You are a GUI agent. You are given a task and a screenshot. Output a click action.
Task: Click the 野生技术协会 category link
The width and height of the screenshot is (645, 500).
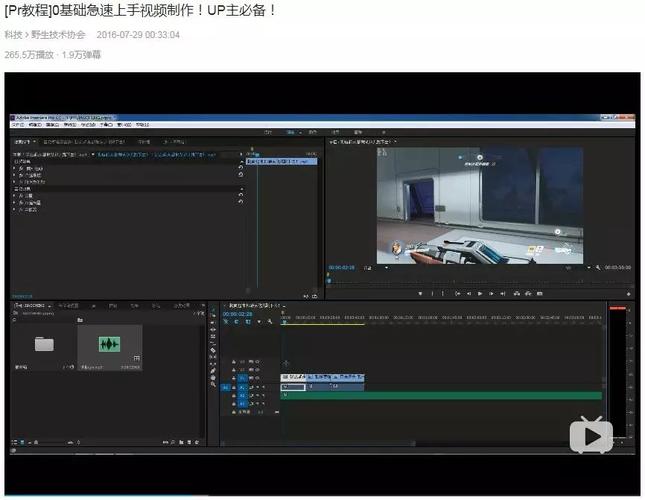(x=58, y=35)
